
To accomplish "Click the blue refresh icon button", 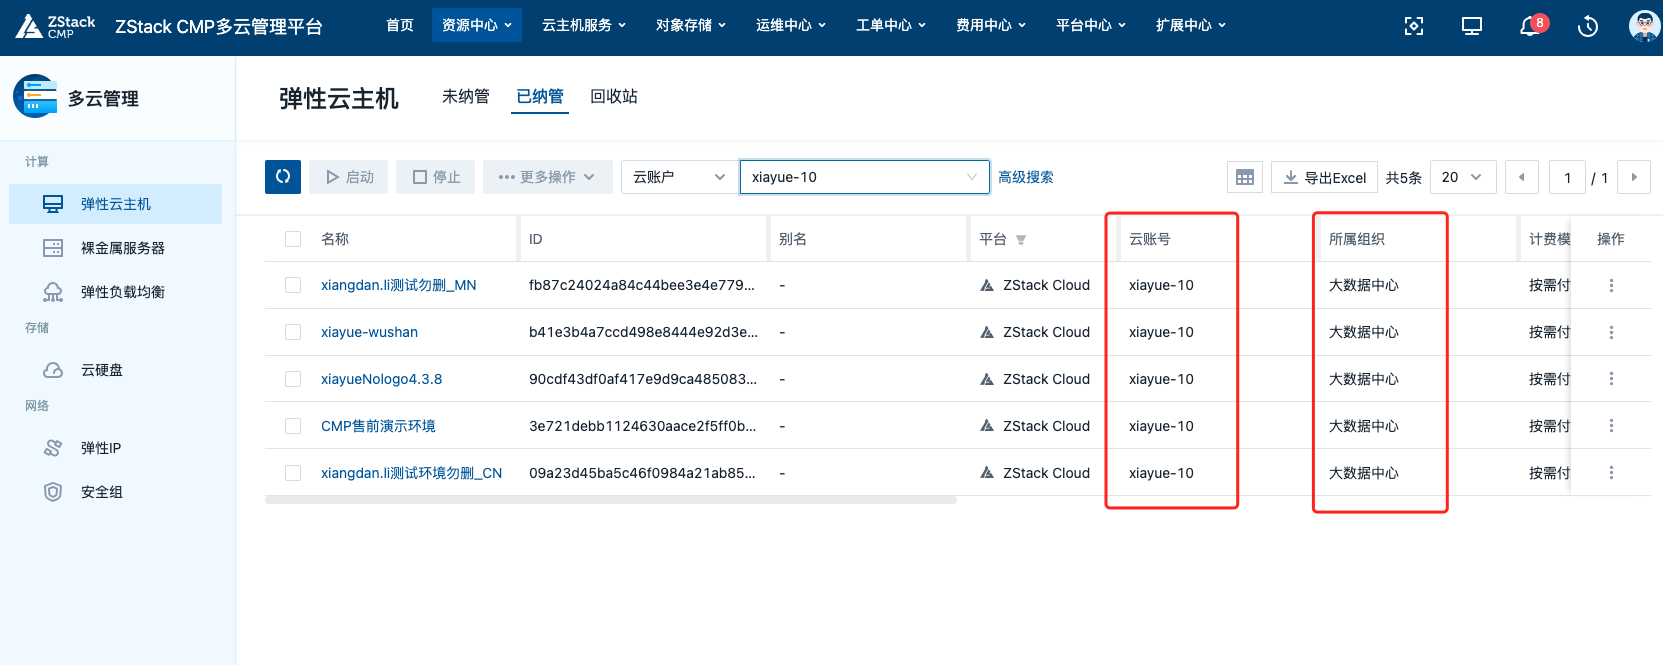I will 283,177.
